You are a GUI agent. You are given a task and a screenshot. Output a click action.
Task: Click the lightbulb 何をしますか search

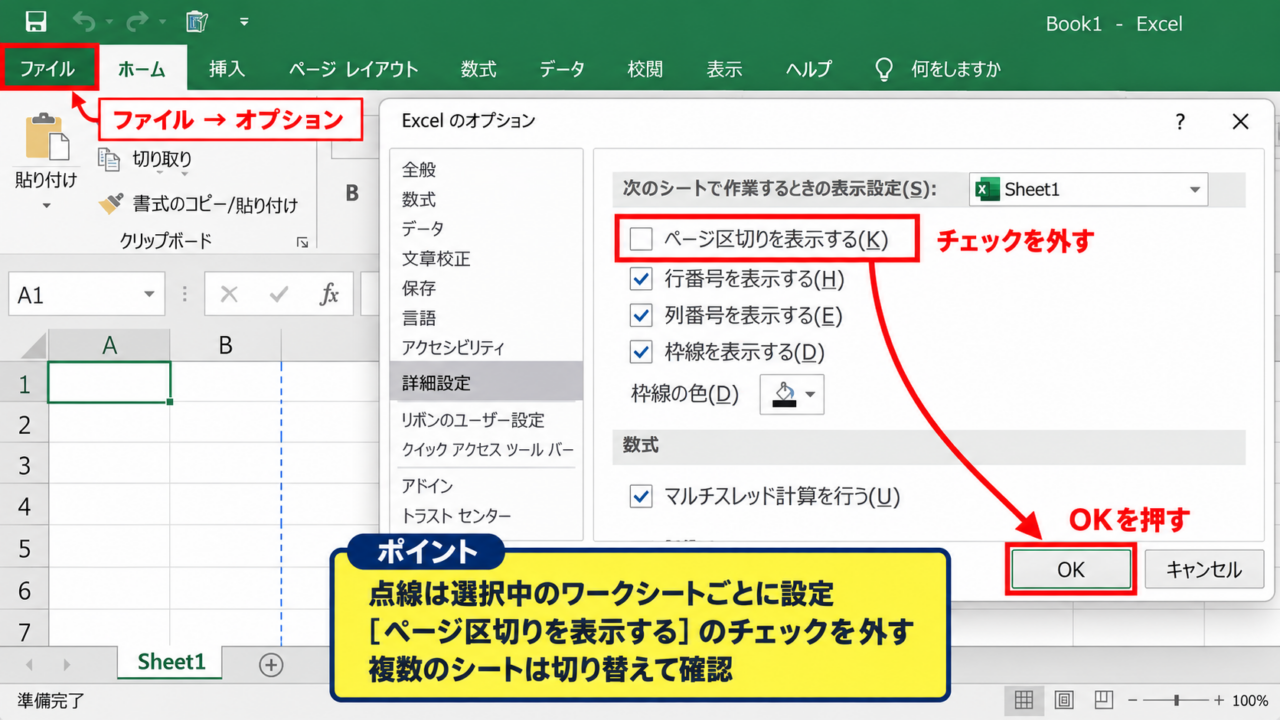[938, 69]
